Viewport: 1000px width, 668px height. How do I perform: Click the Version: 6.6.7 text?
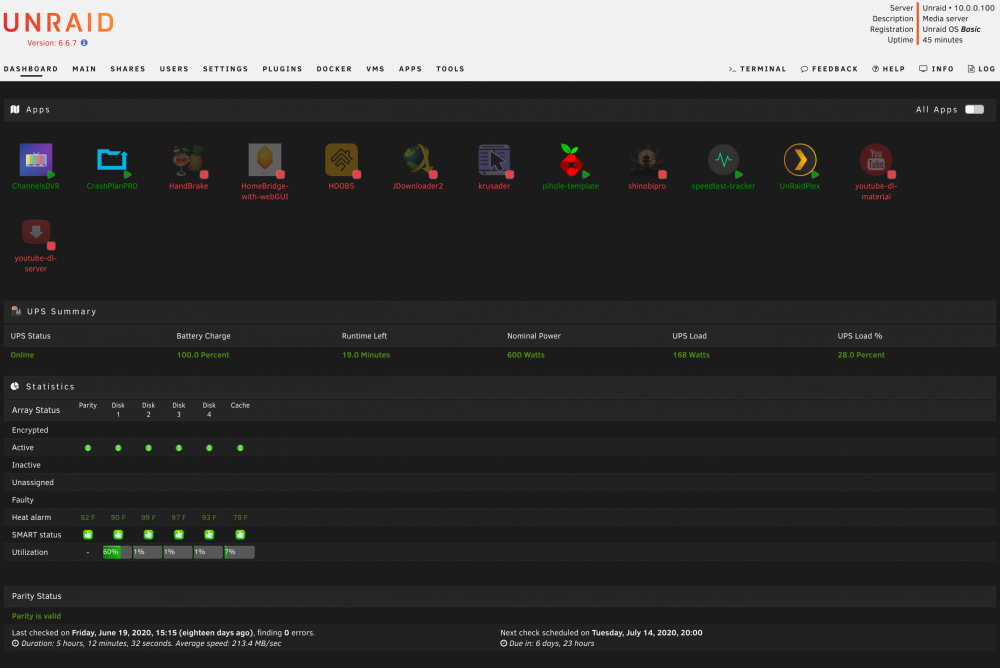point(52,43)
